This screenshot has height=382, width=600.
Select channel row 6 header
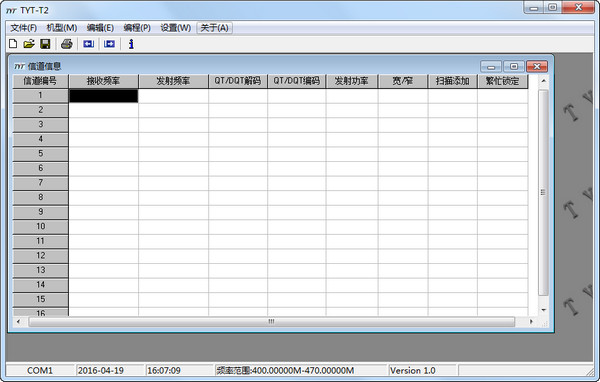pyautogui.click(x=40, y=168)
